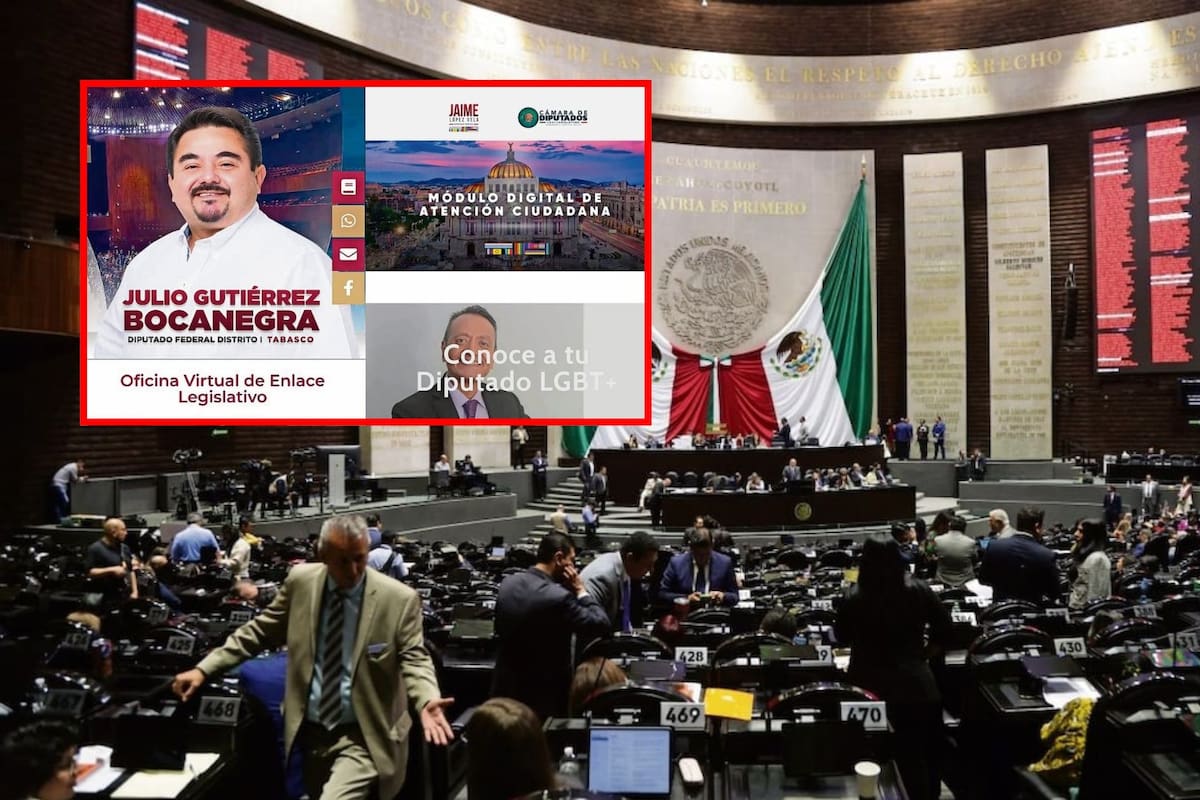Image resolution: width=1200 pixels, height=800 pixels.
Task: Click the Oficina Virtual de Enlace Legislativo heading
Action: (x=222, y=388)
